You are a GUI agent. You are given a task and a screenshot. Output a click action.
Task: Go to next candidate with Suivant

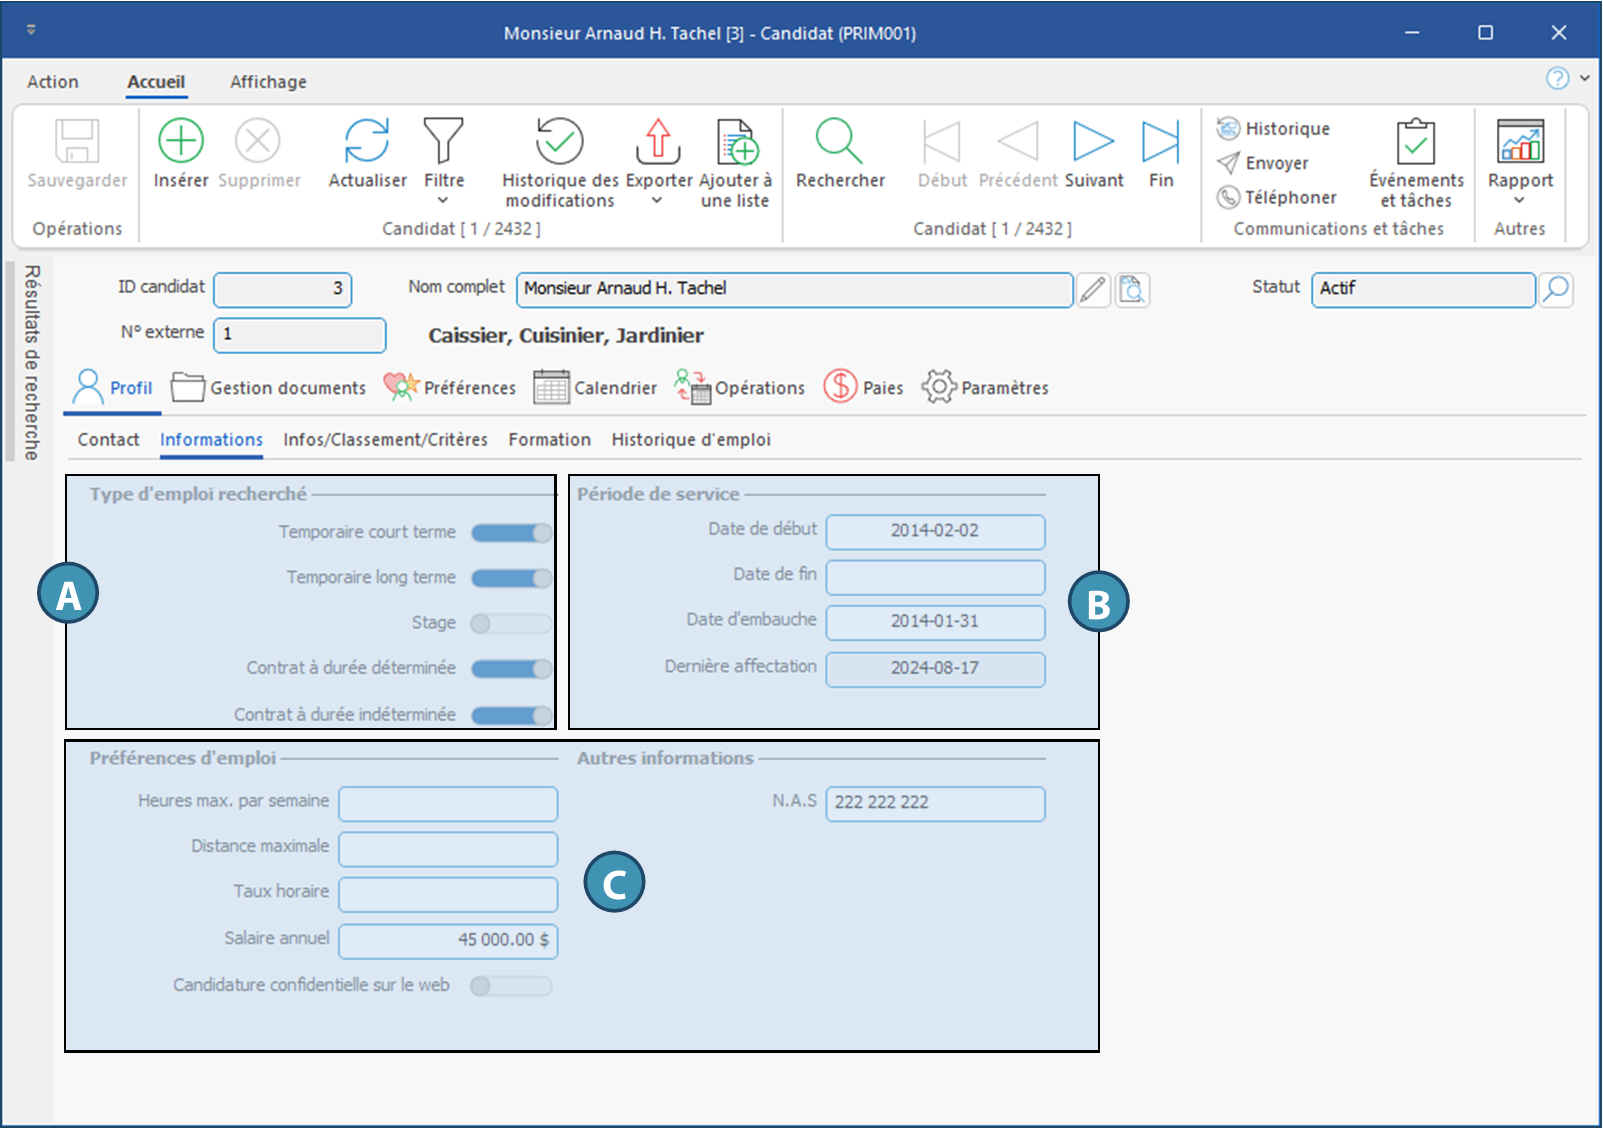coord(1093,141)
